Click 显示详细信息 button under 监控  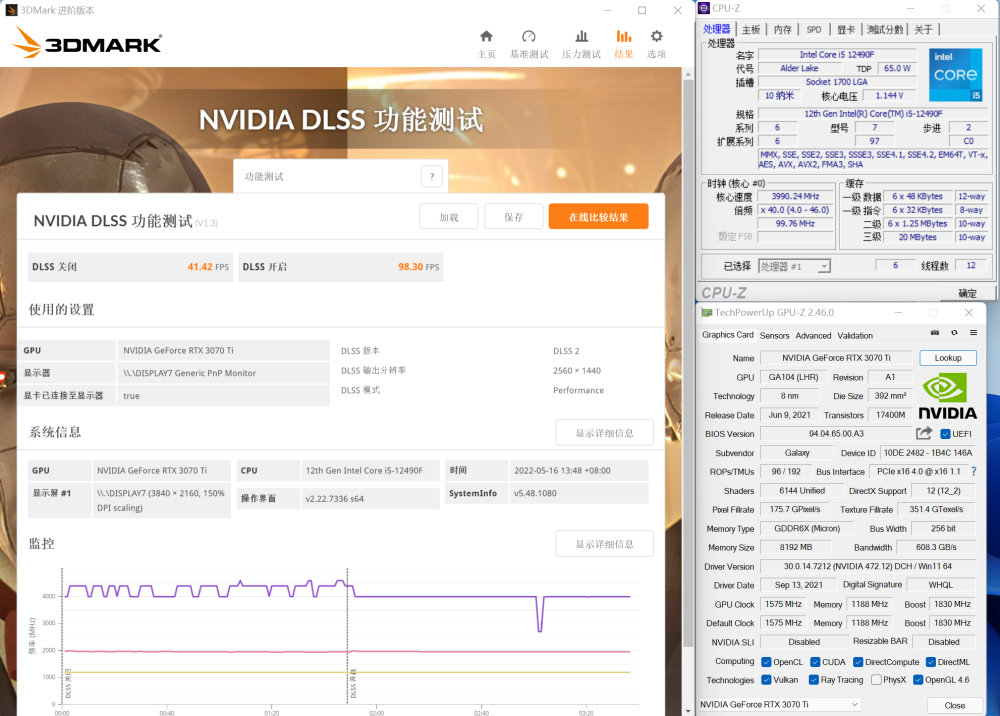click(x=605, y=544)
